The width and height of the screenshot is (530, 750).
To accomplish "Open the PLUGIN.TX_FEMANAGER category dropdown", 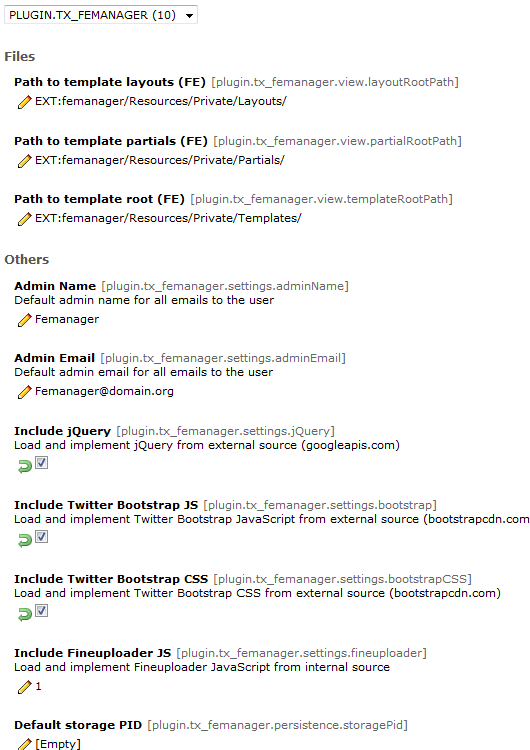I will pos(101,15).
